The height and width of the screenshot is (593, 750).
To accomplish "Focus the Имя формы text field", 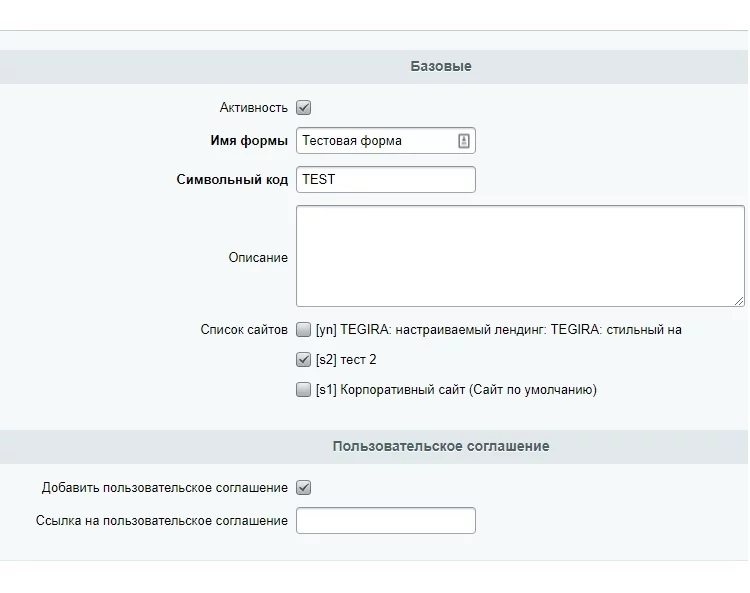I will point(375,141).
